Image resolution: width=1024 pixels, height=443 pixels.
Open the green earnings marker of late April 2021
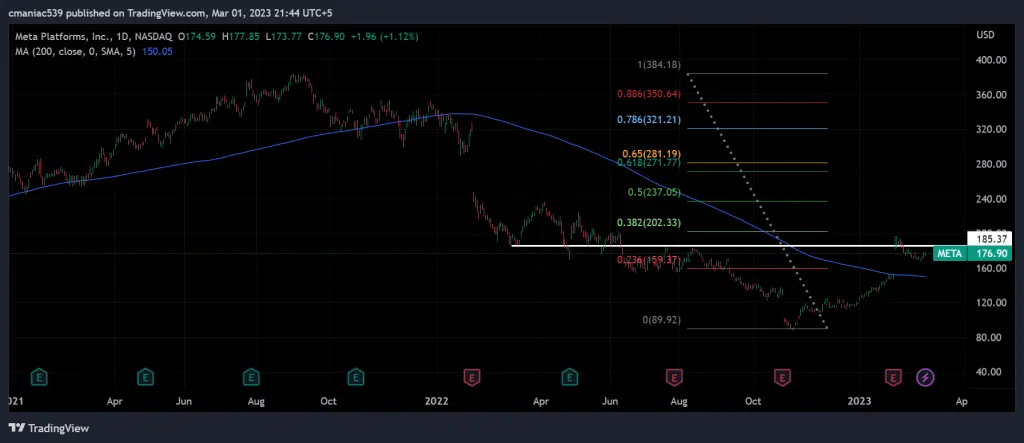click(145, 377)
